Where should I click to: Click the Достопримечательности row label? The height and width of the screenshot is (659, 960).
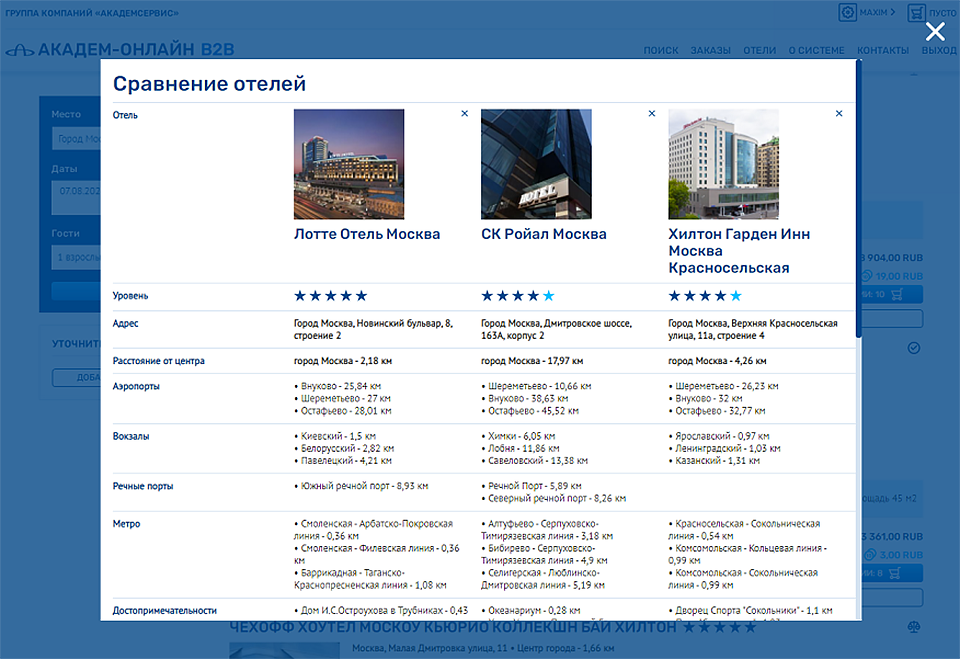pyautogui.click(x=165, y=611)
